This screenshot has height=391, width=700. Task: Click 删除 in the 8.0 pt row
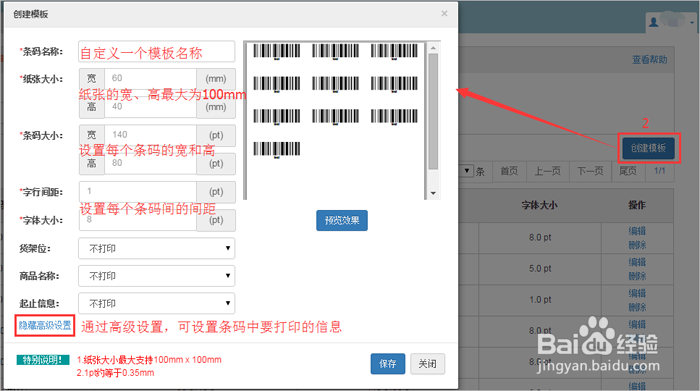(637, 245)
